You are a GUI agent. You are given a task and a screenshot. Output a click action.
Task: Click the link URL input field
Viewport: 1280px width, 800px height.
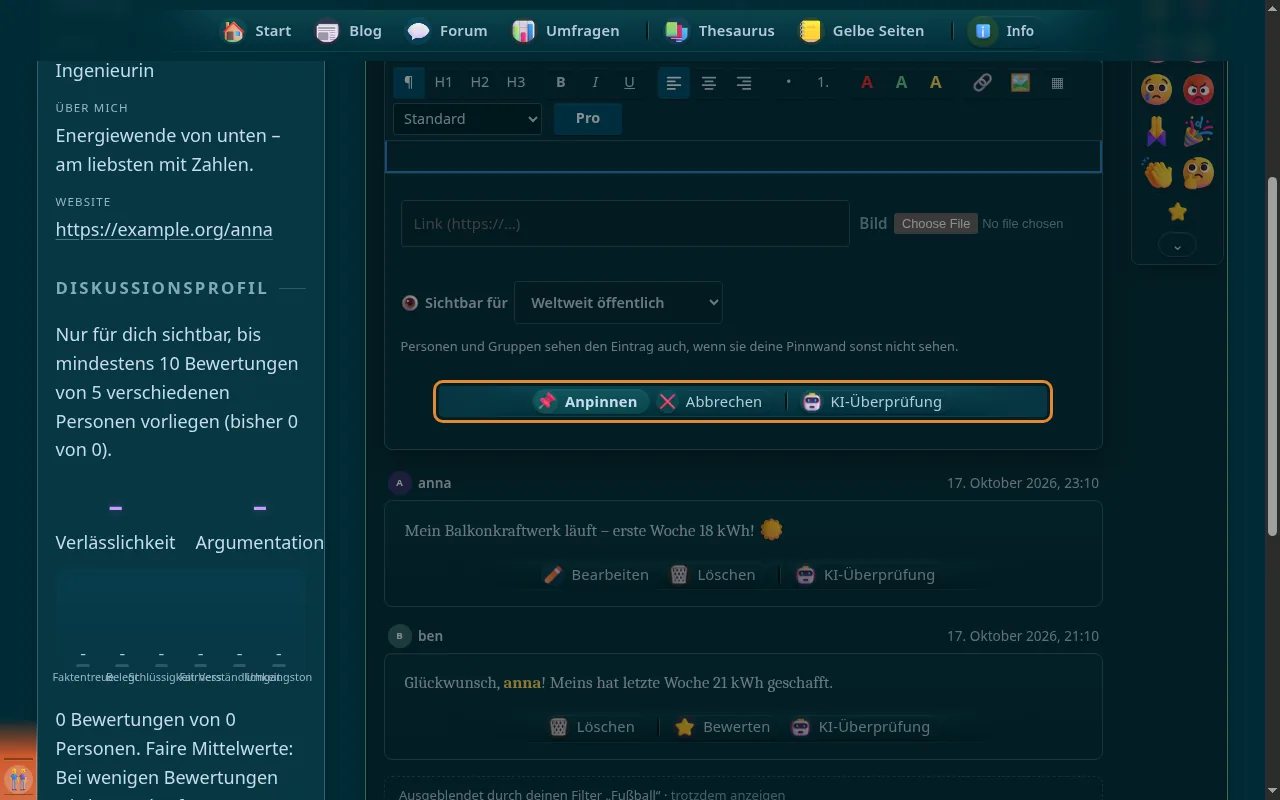625,224
